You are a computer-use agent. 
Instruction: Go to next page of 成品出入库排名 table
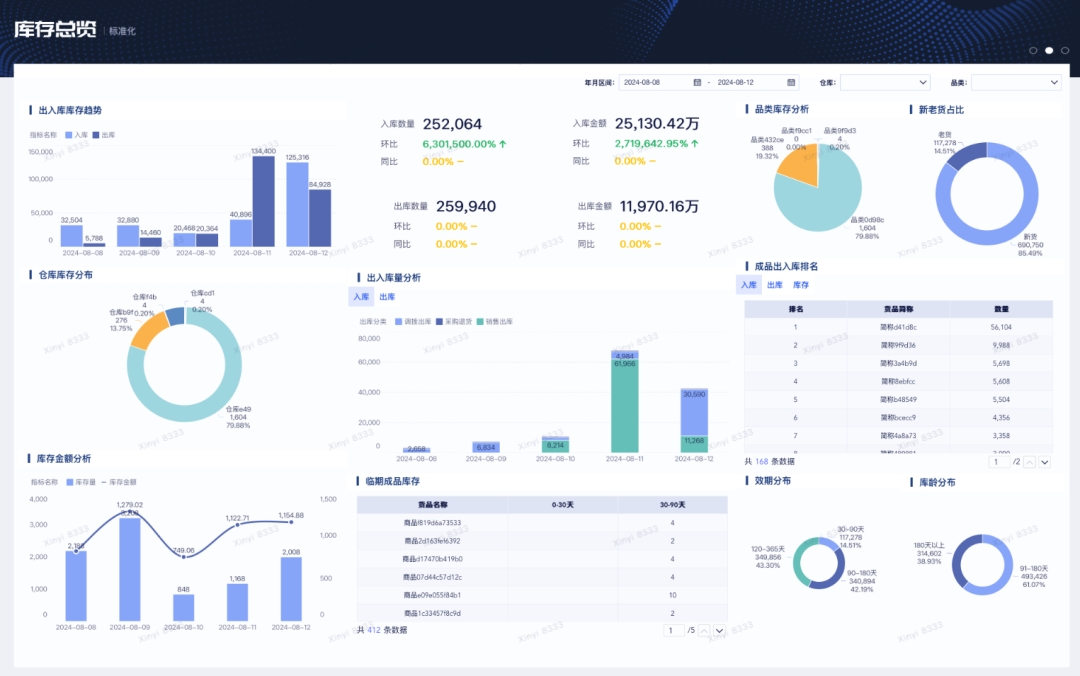[1045, 462]
